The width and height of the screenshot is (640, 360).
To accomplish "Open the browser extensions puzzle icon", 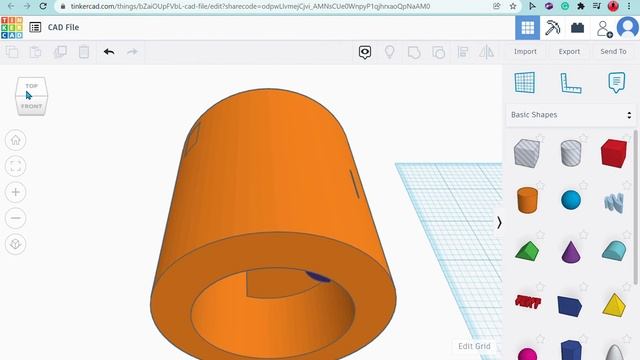I will (580, 6).
